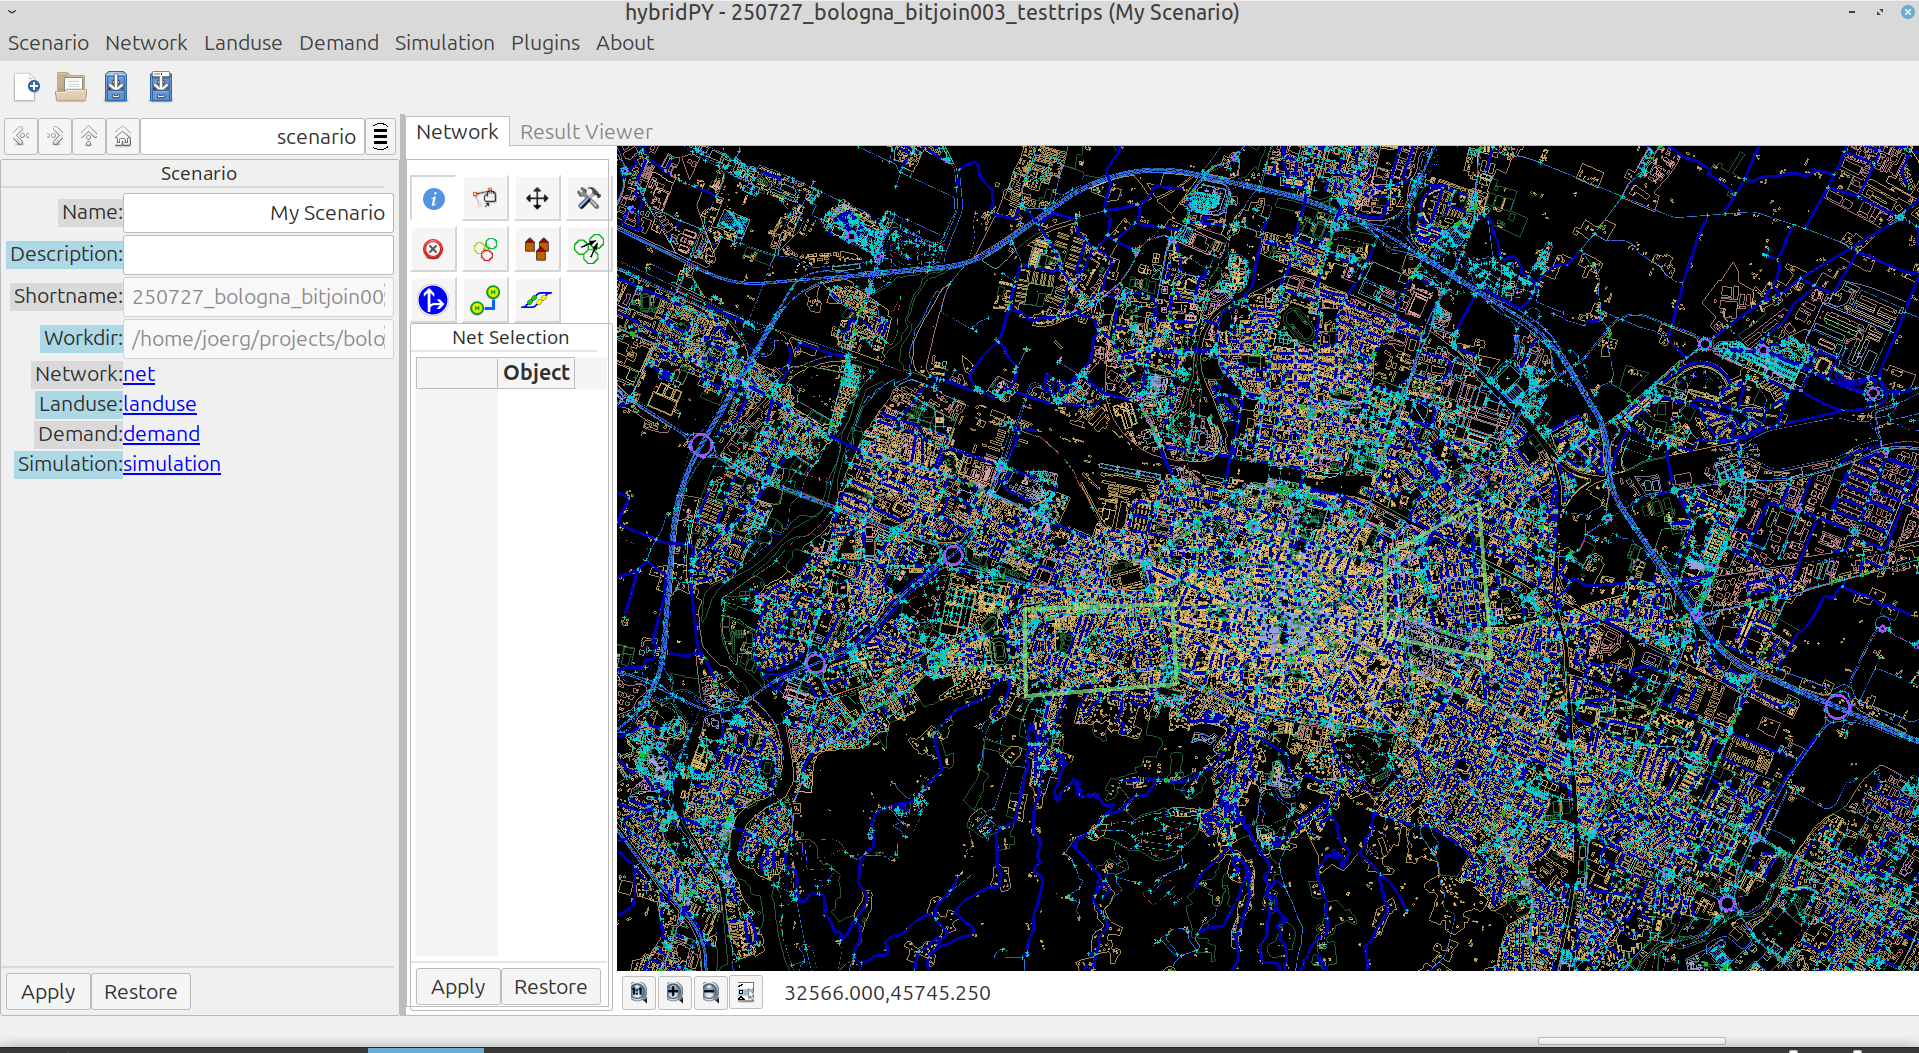This screenshot has width=1919, height=1053.
Task: Switch to the Network tab
Action: [x=457, y=132]
